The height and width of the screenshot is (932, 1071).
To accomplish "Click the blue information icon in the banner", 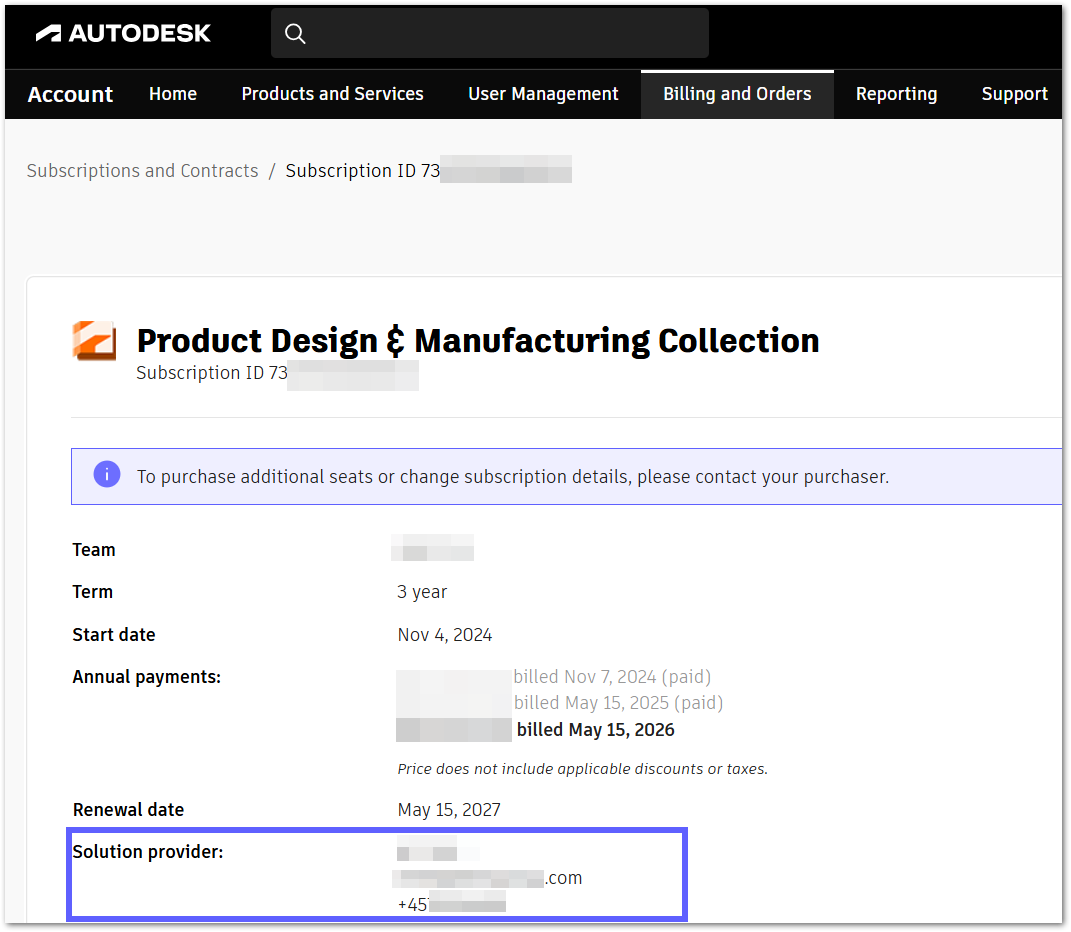I will (106, 474).
